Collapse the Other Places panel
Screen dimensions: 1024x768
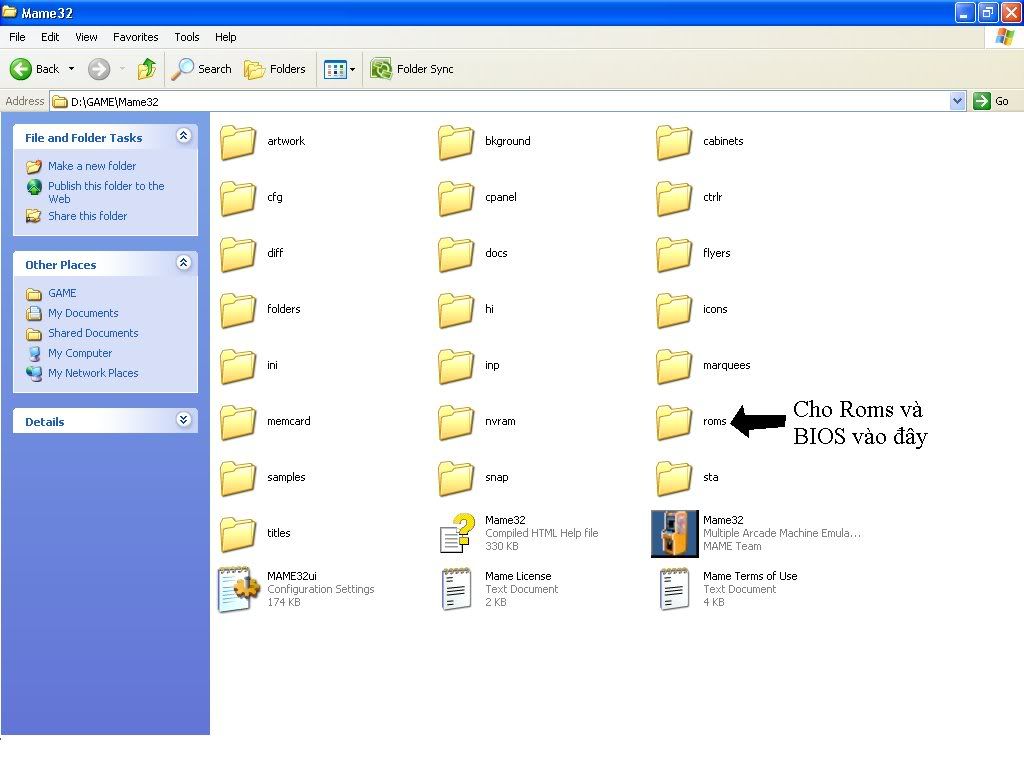[184, 263]
